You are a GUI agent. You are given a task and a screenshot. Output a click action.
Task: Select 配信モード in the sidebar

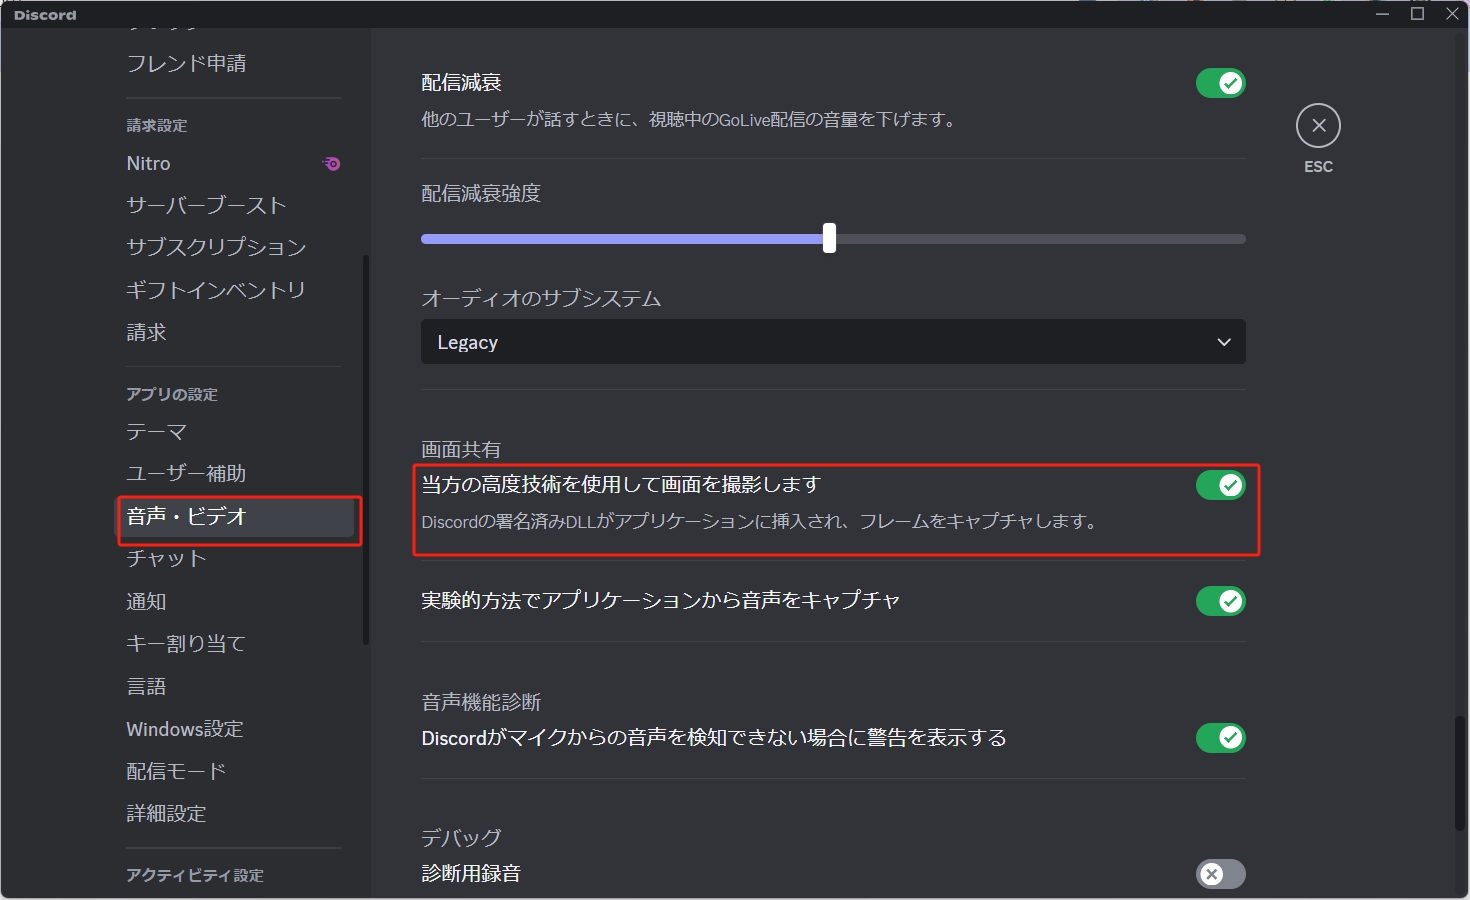tap(176, 771)
